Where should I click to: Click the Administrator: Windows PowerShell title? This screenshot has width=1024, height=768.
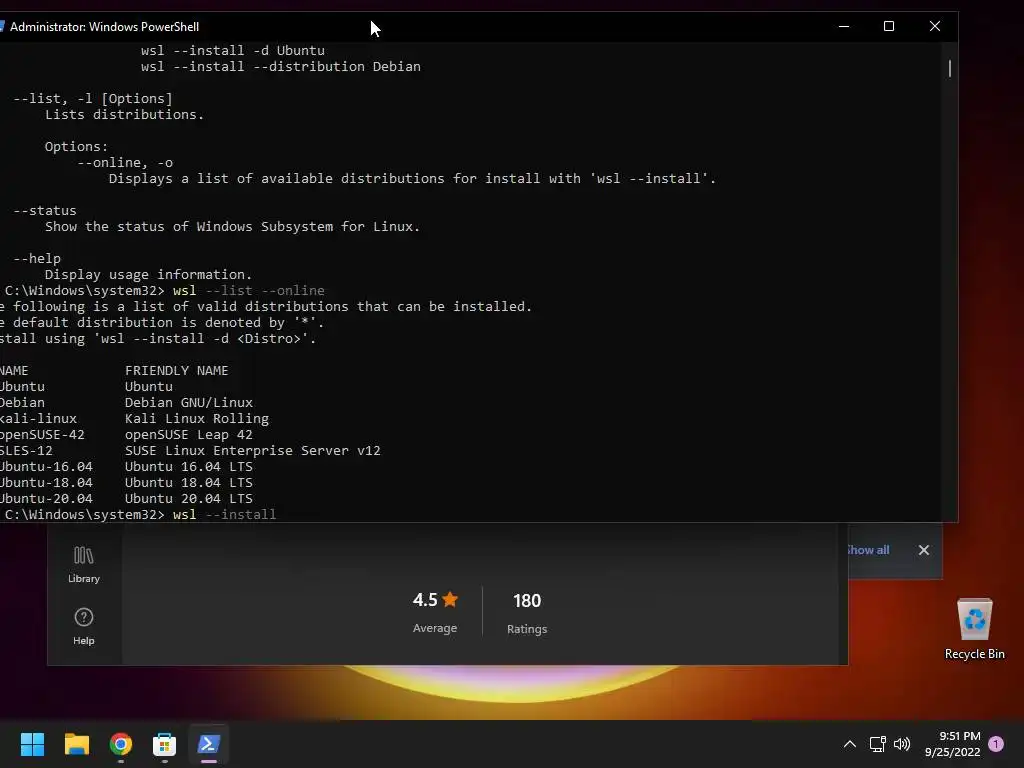tap(104, 27)
